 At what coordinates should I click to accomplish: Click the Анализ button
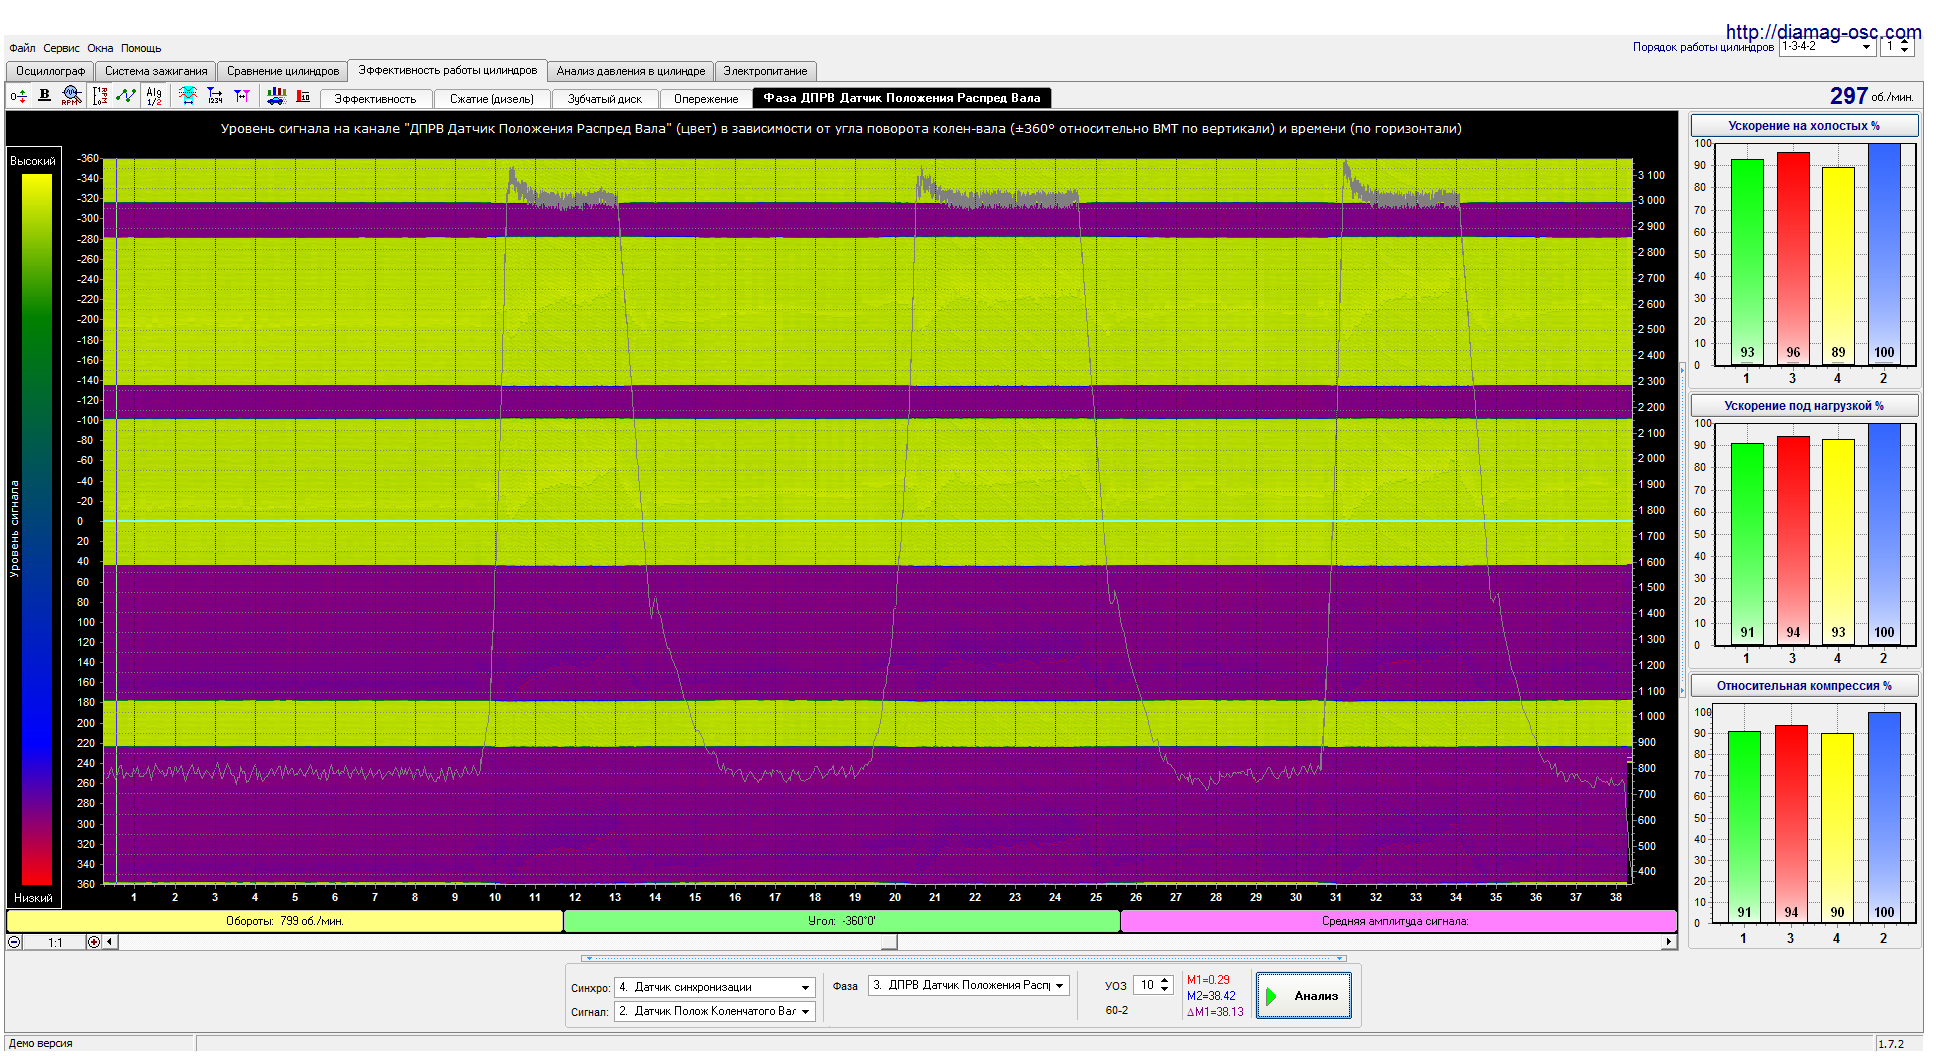click(x=1304, y=996)
